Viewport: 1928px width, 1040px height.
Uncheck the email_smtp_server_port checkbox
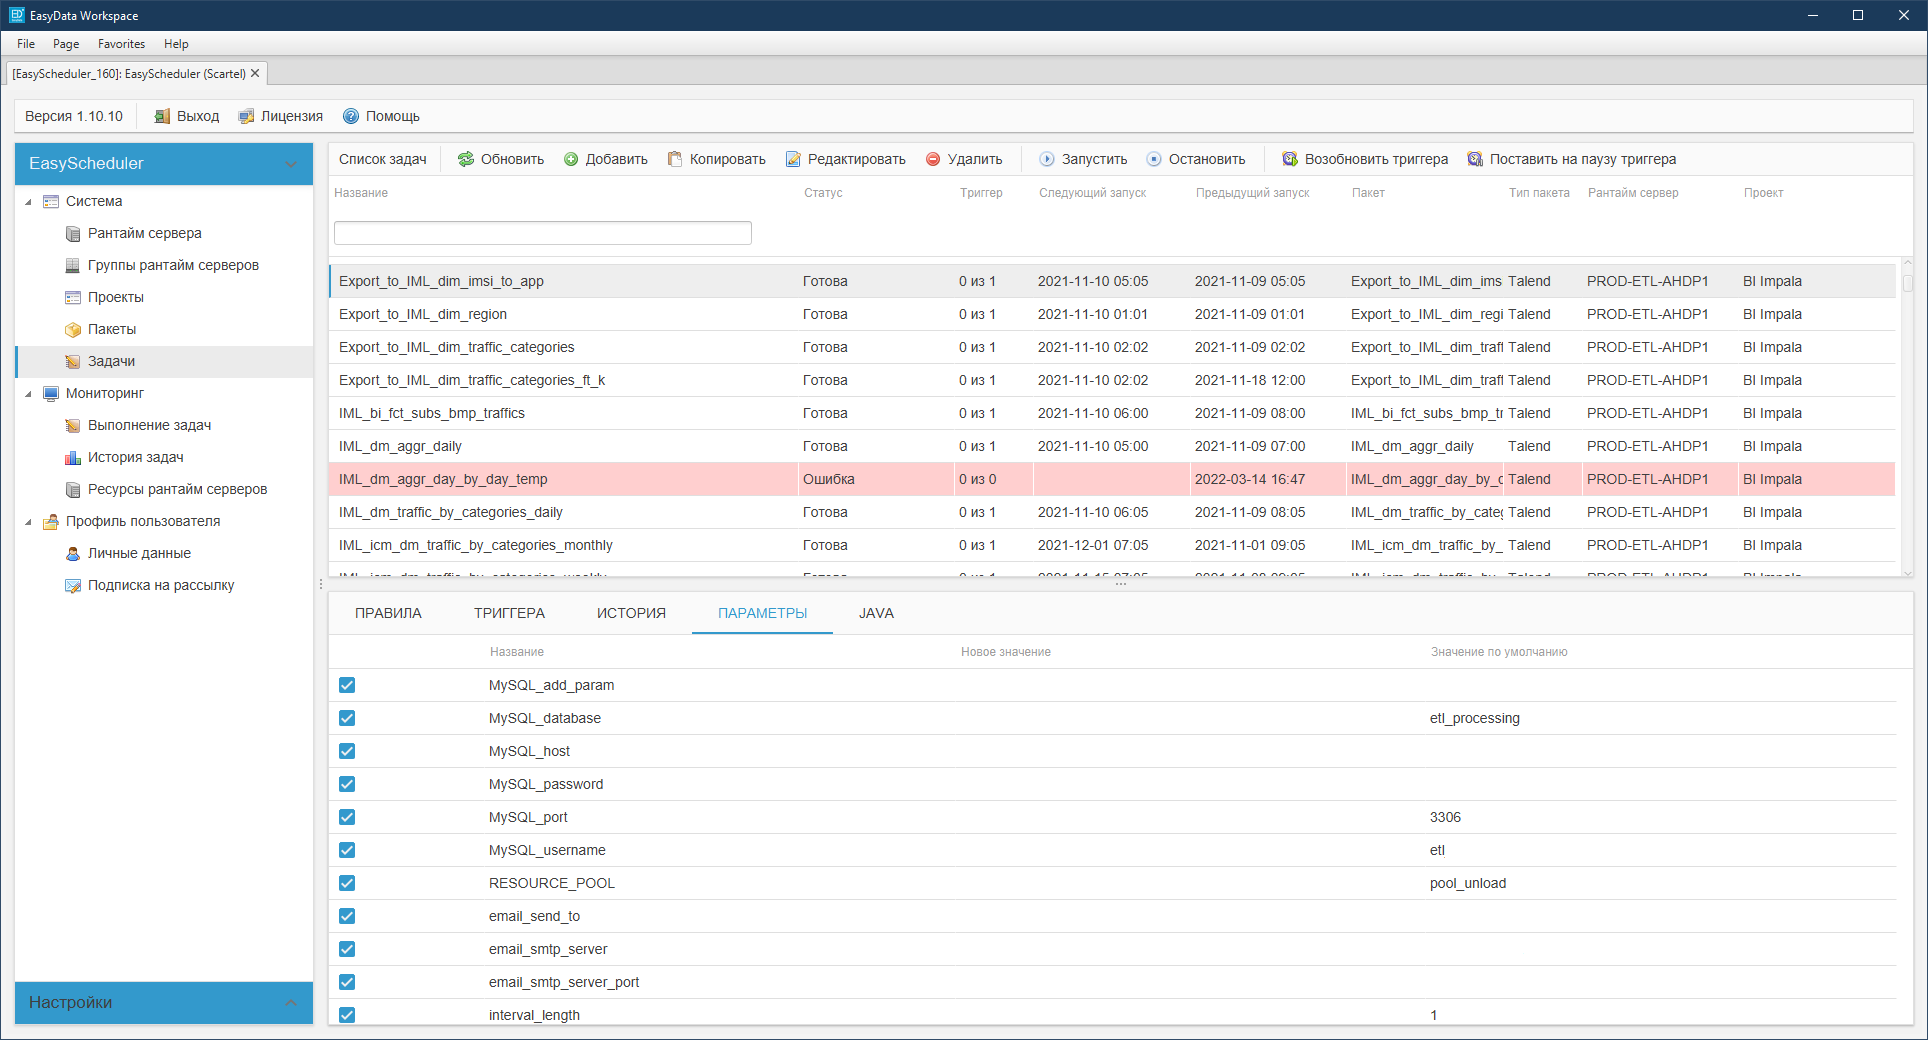347,982
